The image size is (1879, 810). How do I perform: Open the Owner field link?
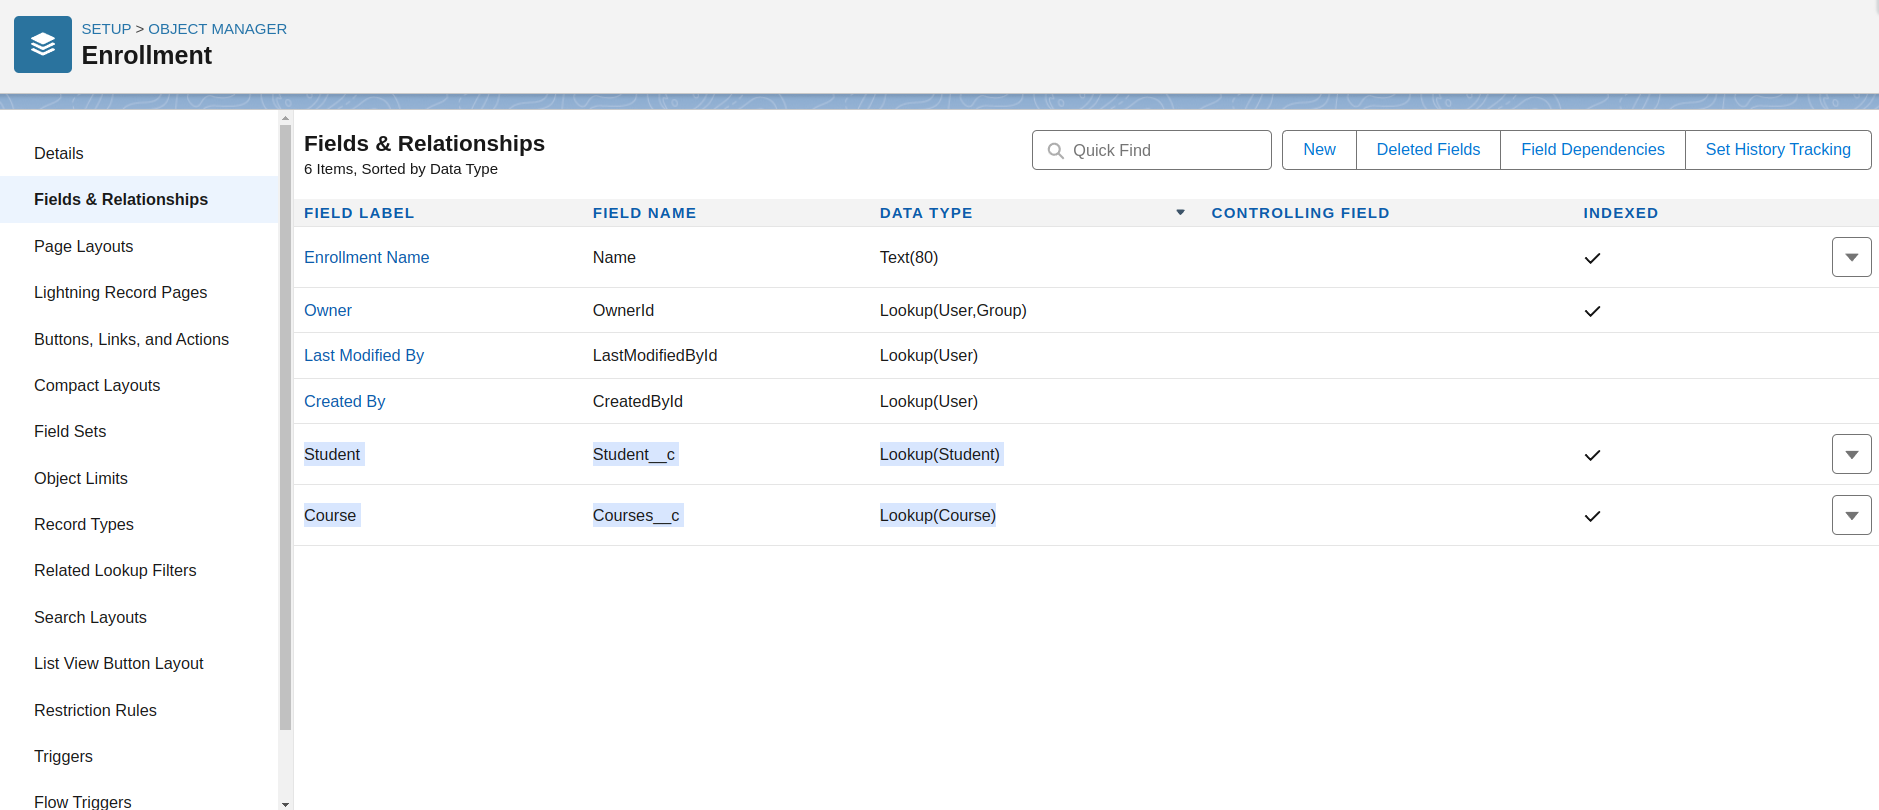tap(328, 310)
